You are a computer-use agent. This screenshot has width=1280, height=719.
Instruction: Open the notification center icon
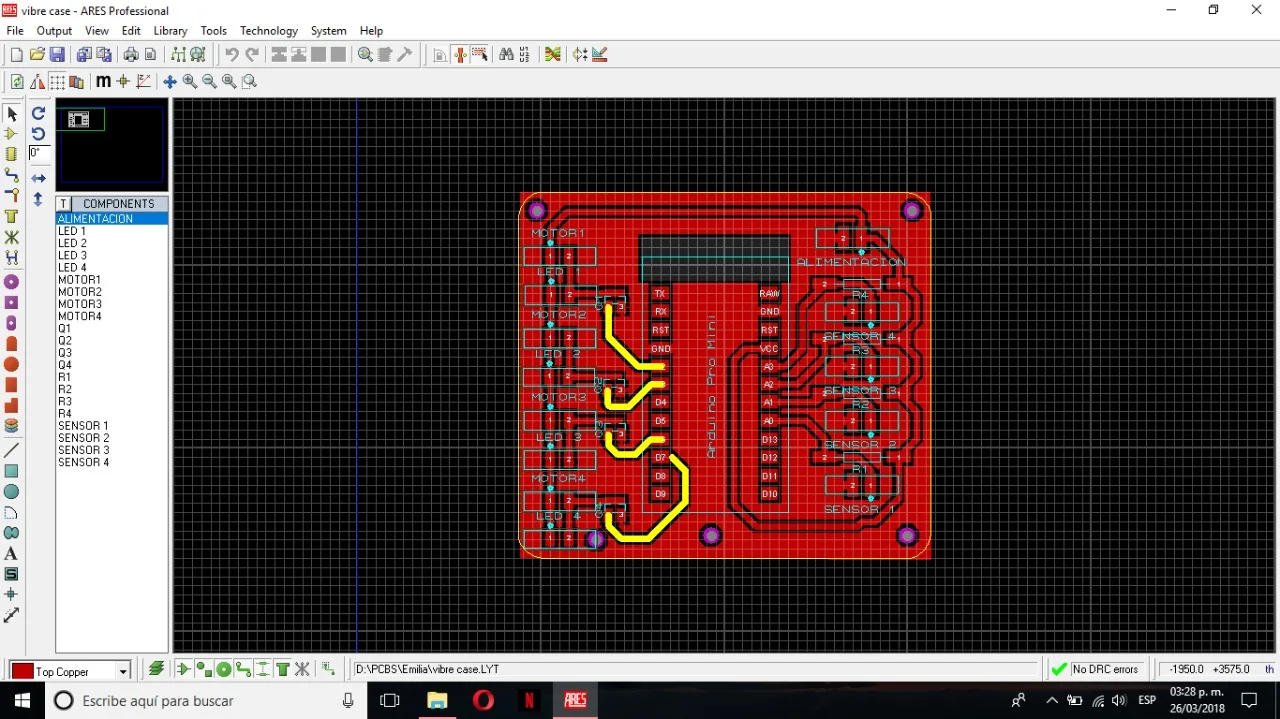point(1249,700)
